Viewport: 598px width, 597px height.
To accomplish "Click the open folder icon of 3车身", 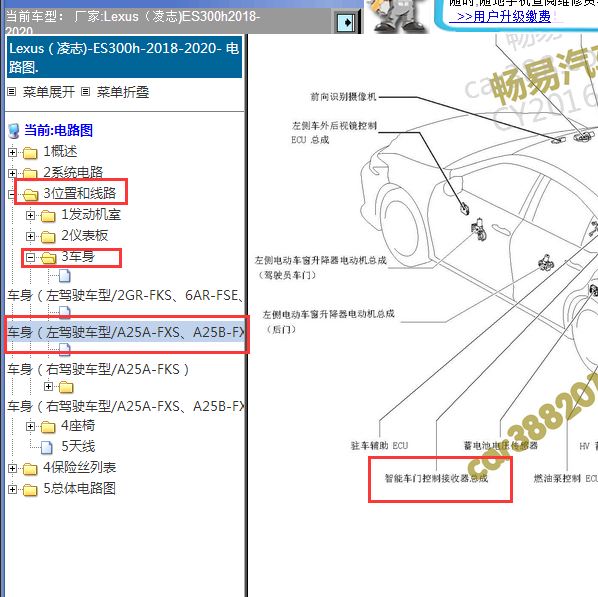I will click(48, 258).
